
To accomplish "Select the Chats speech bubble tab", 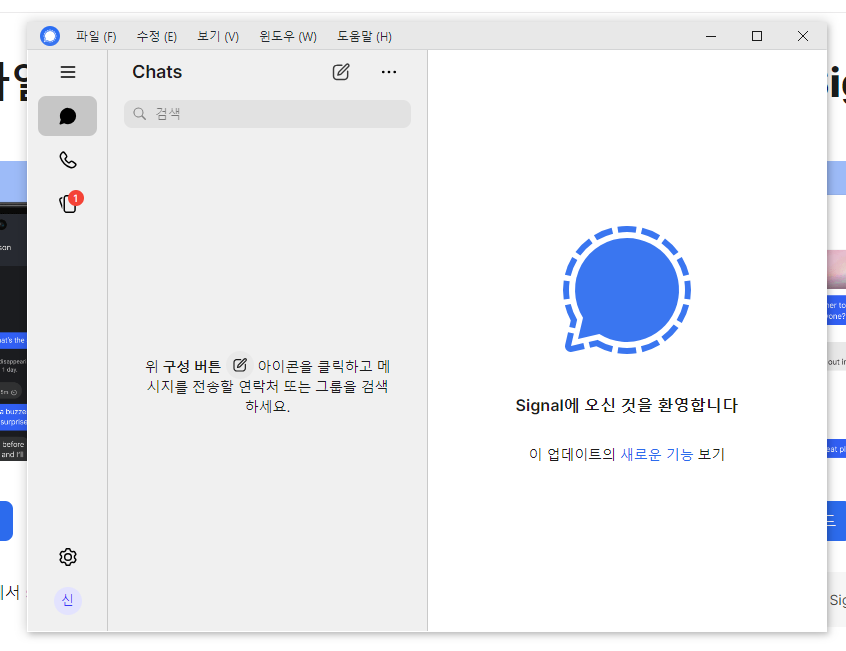I will click(67, 116).
